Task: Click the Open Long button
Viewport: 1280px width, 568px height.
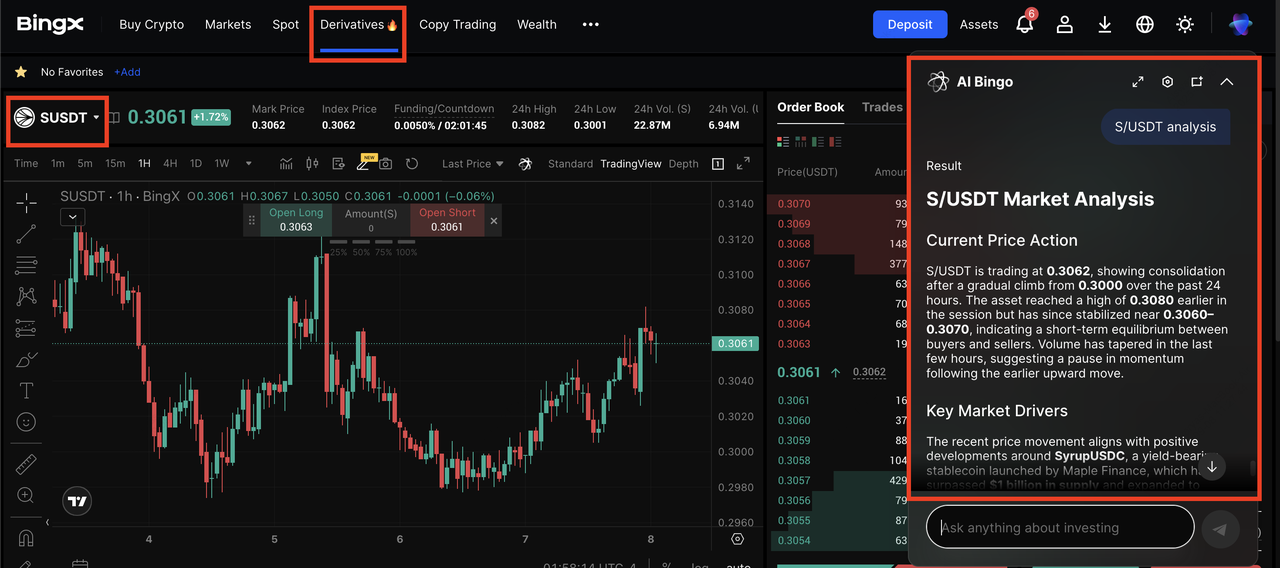Action: (x=296, y=220)
